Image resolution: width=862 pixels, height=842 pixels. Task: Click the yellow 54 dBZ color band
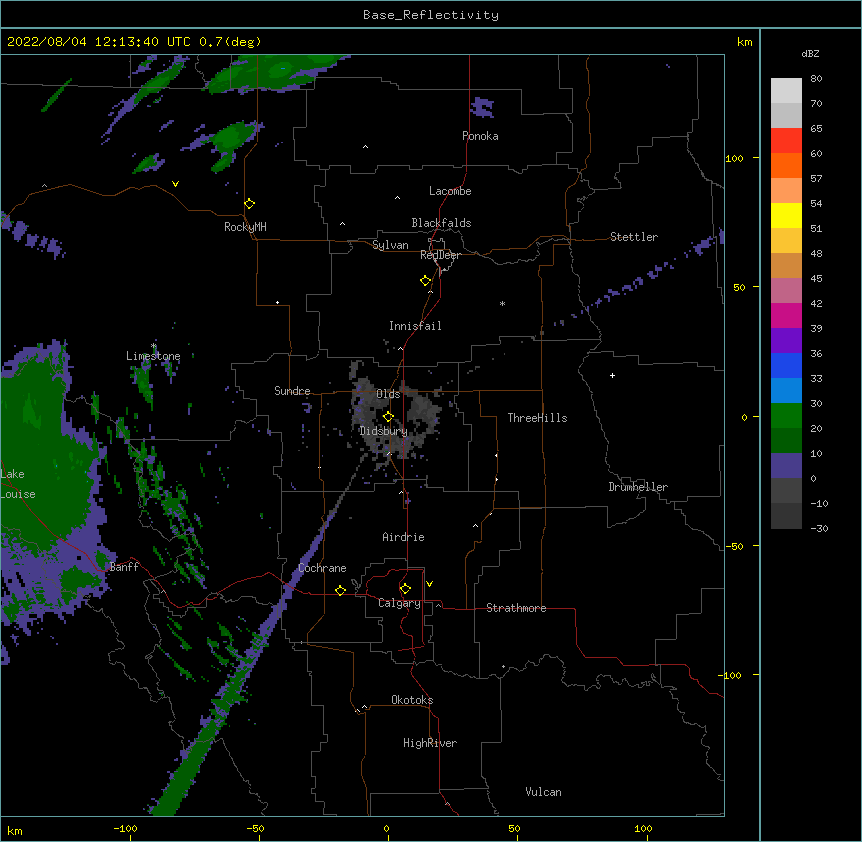click(x=786, y=215)
